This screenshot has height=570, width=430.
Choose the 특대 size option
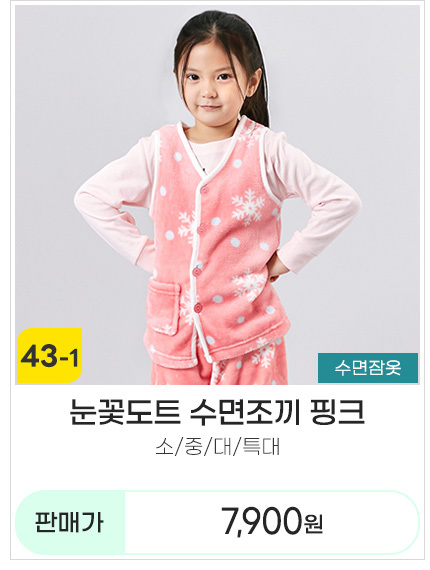261,447
